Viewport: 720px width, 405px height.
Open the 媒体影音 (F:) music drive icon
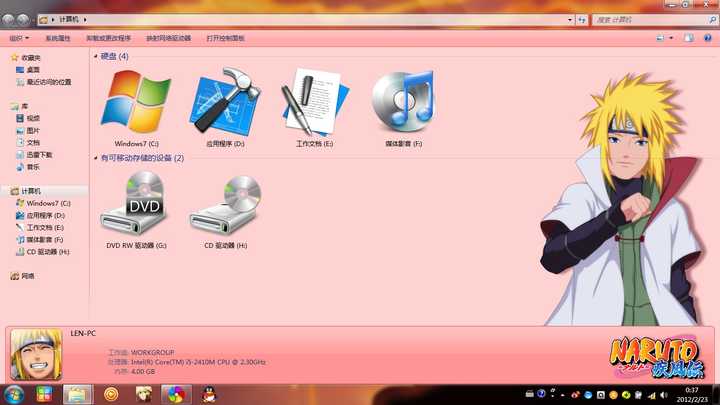click(403, 101)
